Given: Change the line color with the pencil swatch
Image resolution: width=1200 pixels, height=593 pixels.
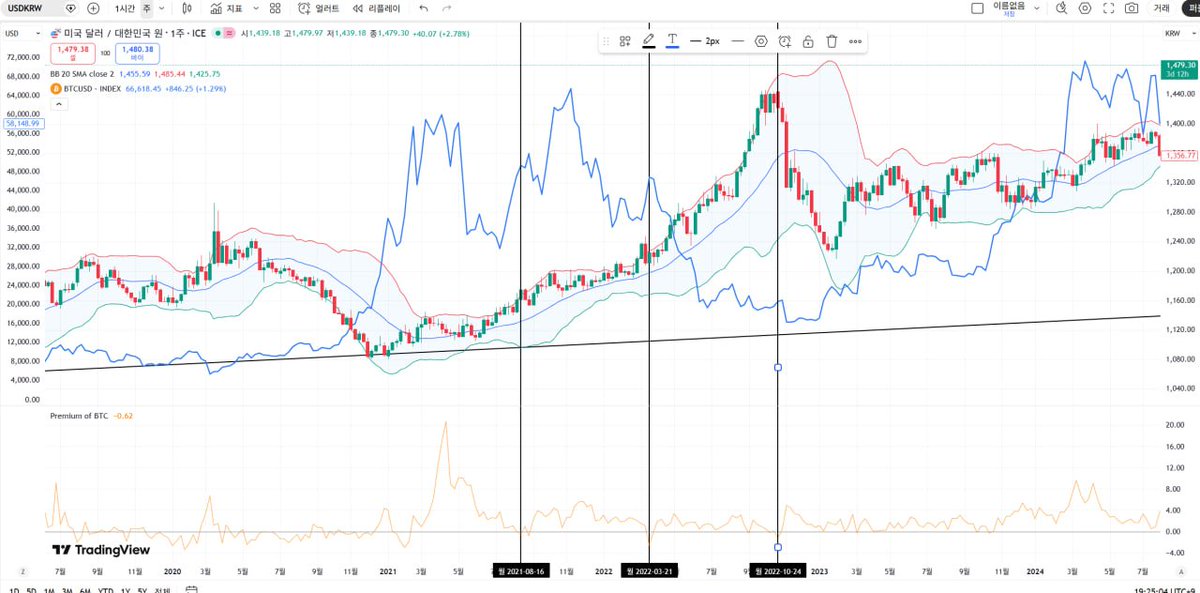Looking at the screenshot, I should (649, 42).
